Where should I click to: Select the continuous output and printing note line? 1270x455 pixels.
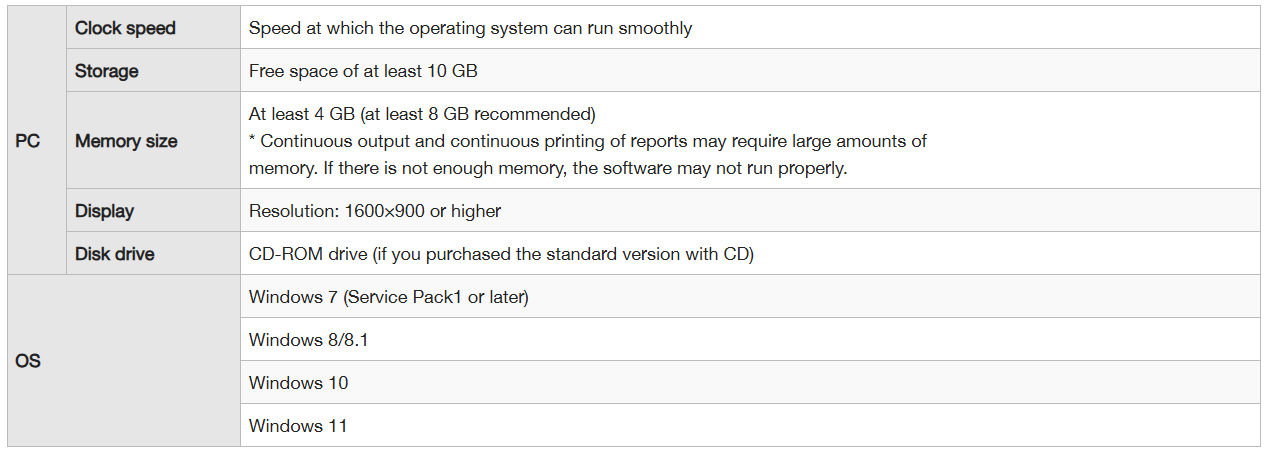pos(588,141)
